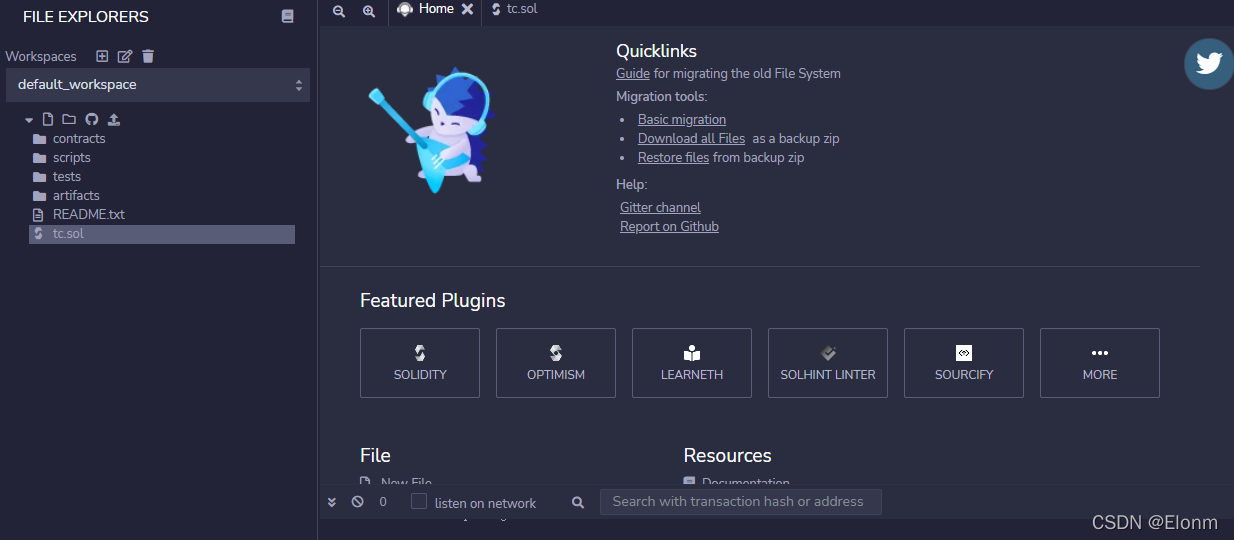Click Download all Files link
The width and height of the screenshot is (1234, 540).
pyautogui.click(x=691, y=138)
